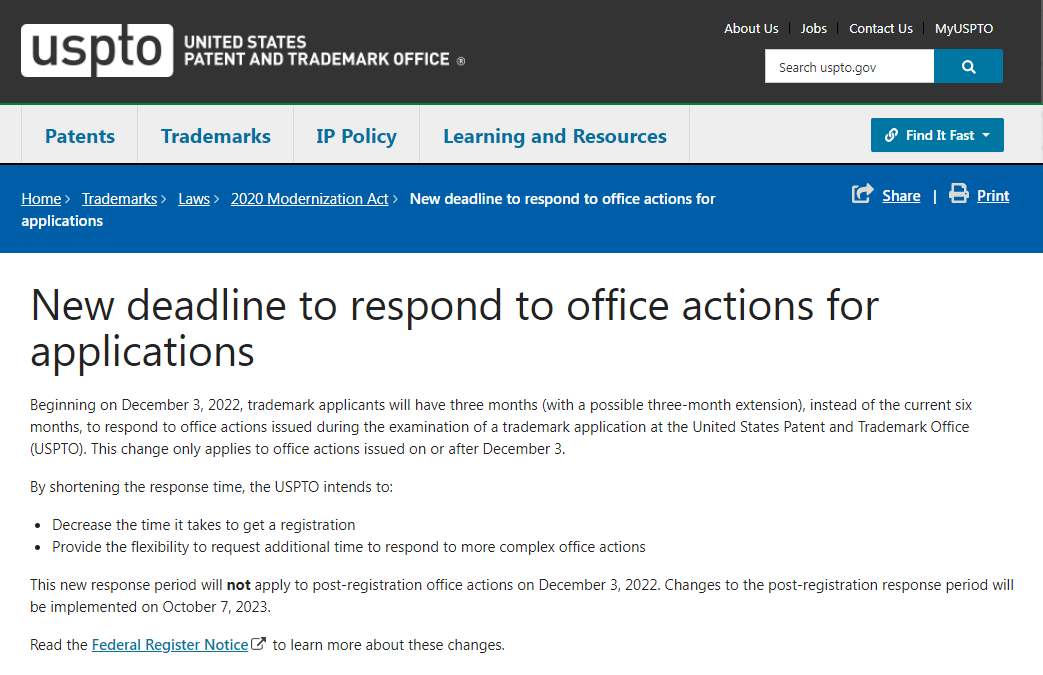Click the Home breadcrumb
1043x675 pixels.
coord(41,199)
